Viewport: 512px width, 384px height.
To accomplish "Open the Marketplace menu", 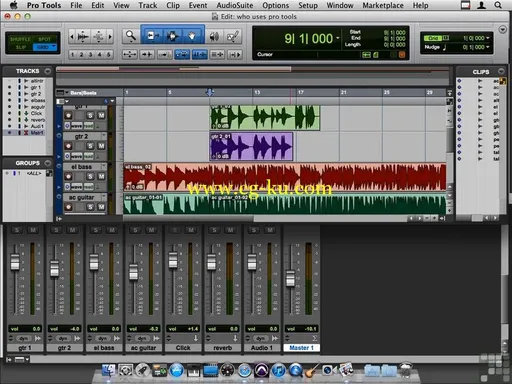I will tap(383, 5).
